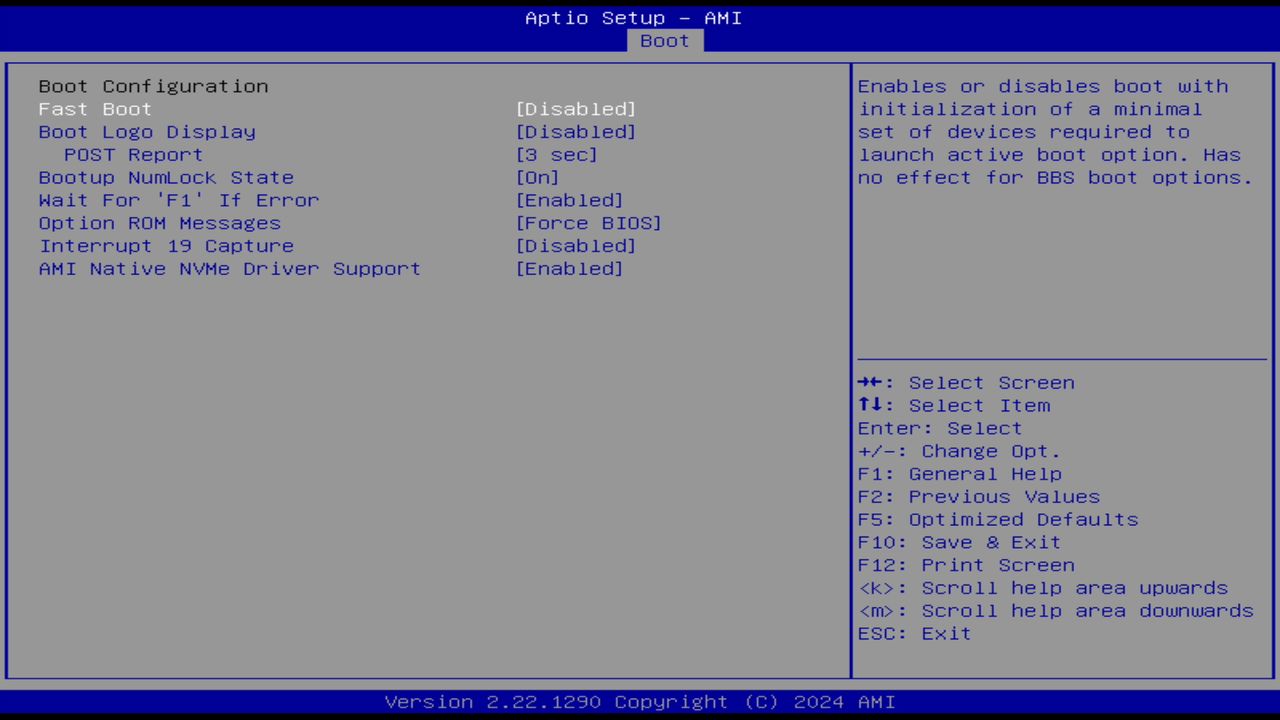Open Boot Logo Display [Disabled] value
This screenshot has height=720, width=1280.
point(576,132)
